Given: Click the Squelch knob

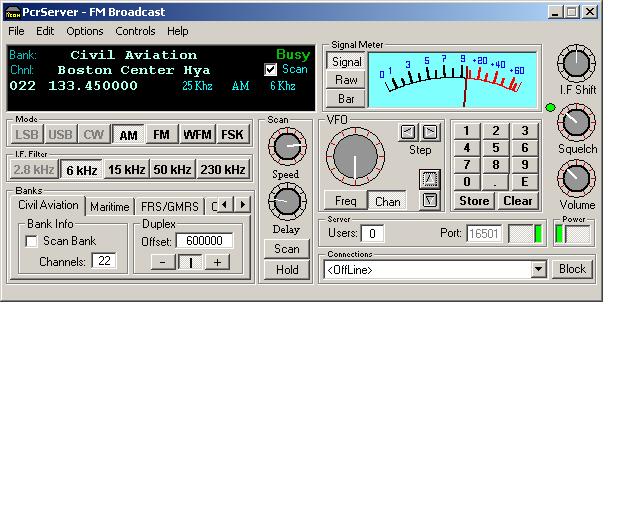Looking at the screenshot, I should [575, 123].
